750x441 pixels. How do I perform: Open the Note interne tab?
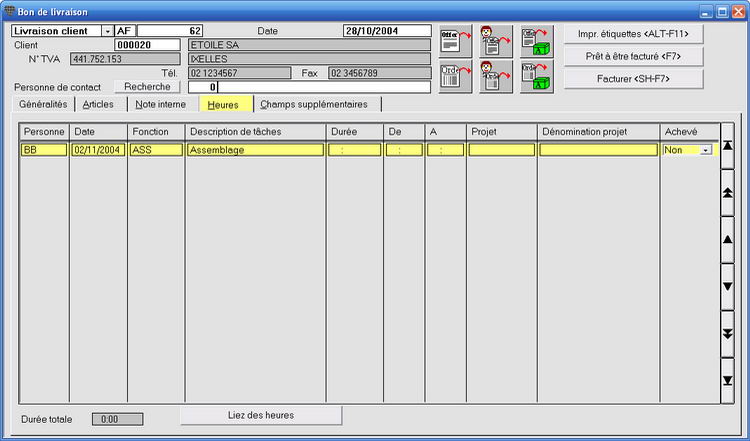pos(161,104)
